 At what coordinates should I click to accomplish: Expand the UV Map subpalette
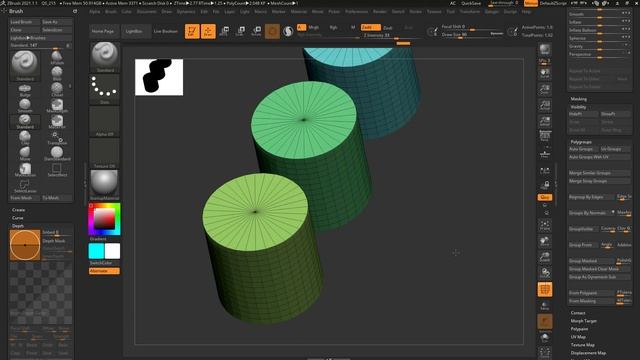[578, 337]
